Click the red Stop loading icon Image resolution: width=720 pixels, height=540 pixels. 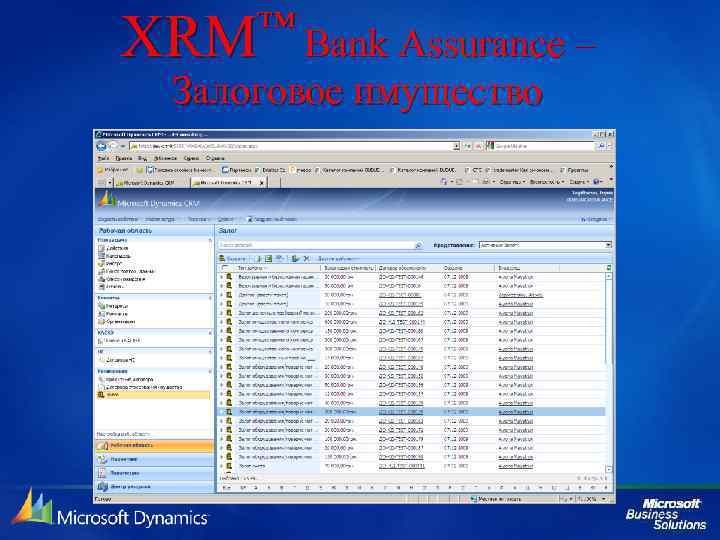click(478, 146)
